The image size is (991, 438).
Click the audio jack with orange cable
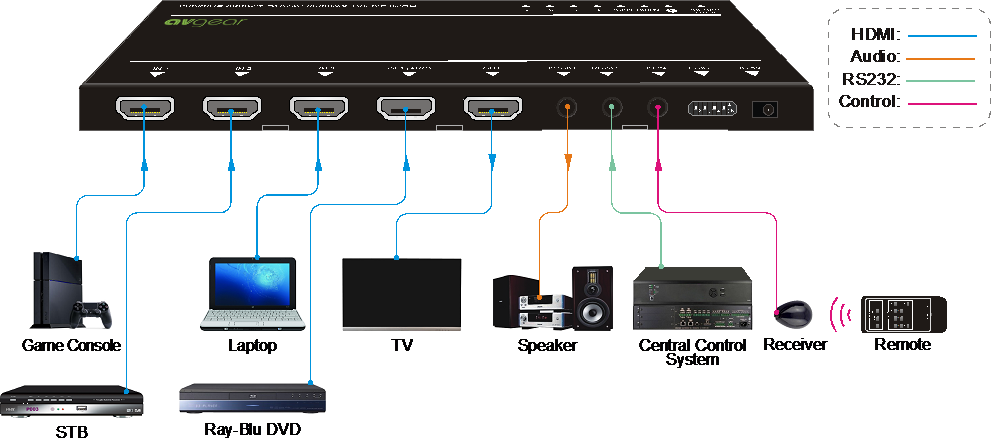click(567, 107)
